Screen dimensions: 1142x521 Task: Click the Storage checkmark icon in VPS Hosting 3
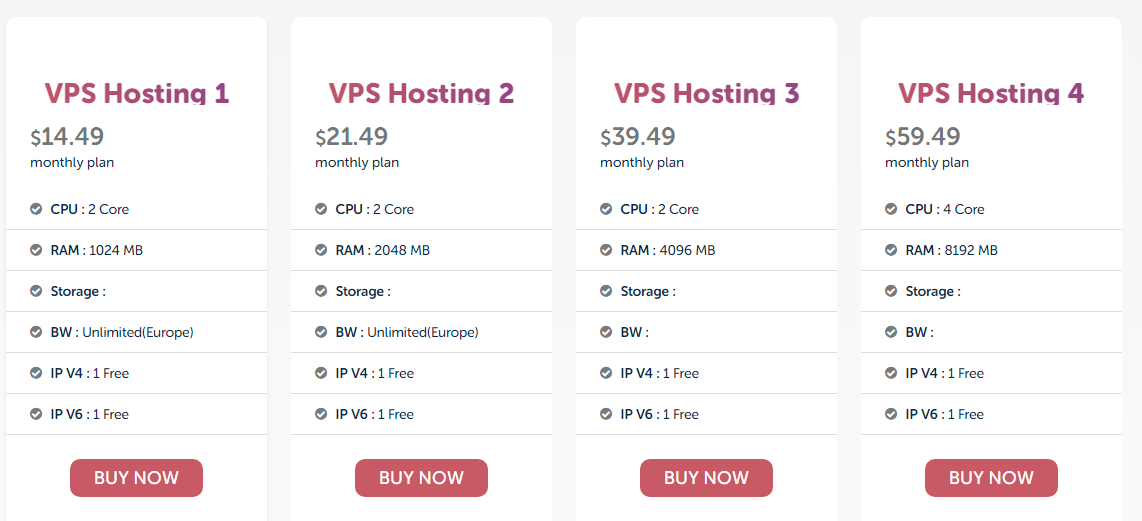point(606,291)
